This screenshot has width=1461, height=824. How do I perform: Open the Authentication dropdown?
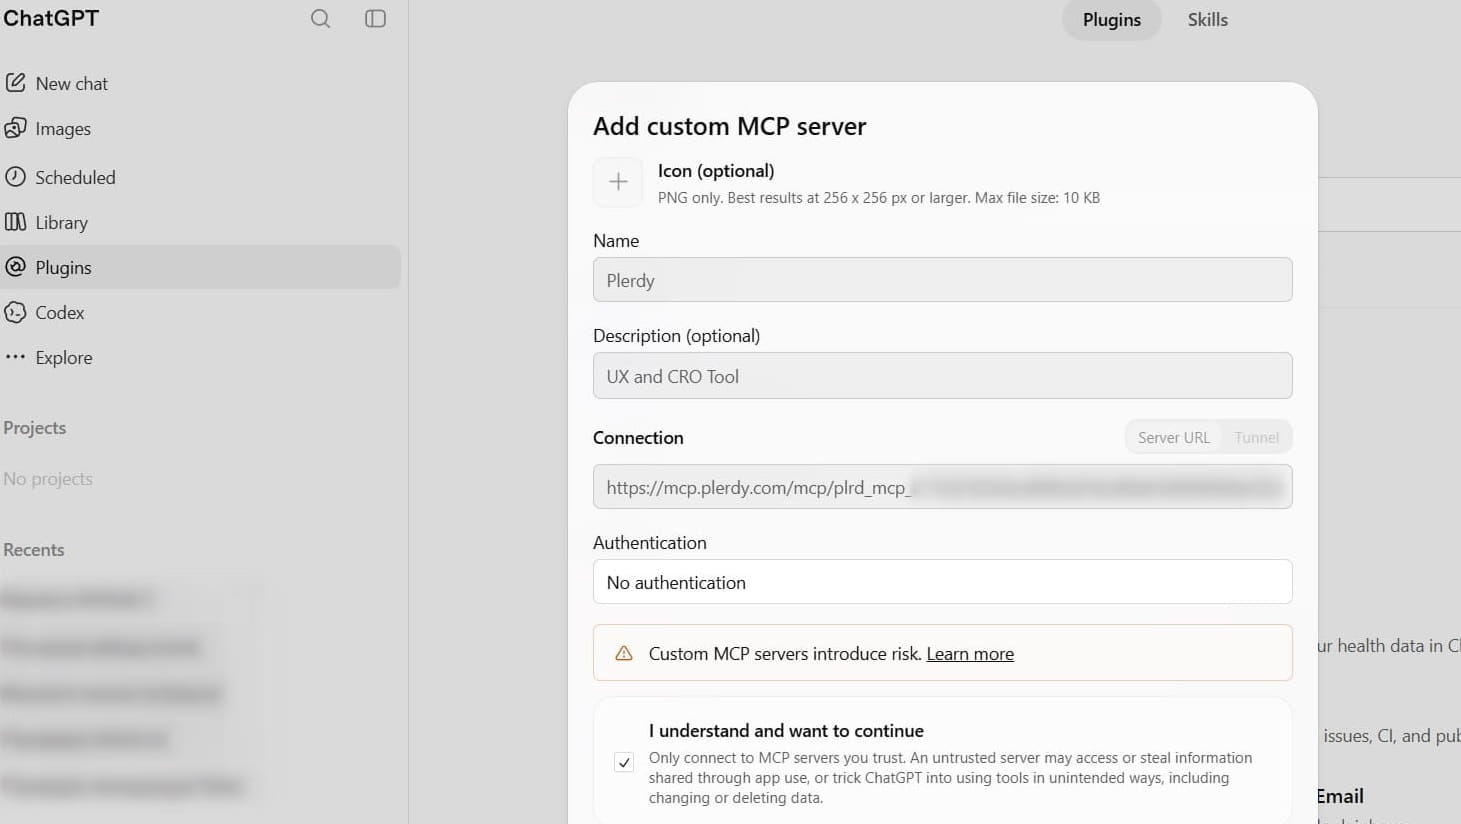[x=942, y=582]
